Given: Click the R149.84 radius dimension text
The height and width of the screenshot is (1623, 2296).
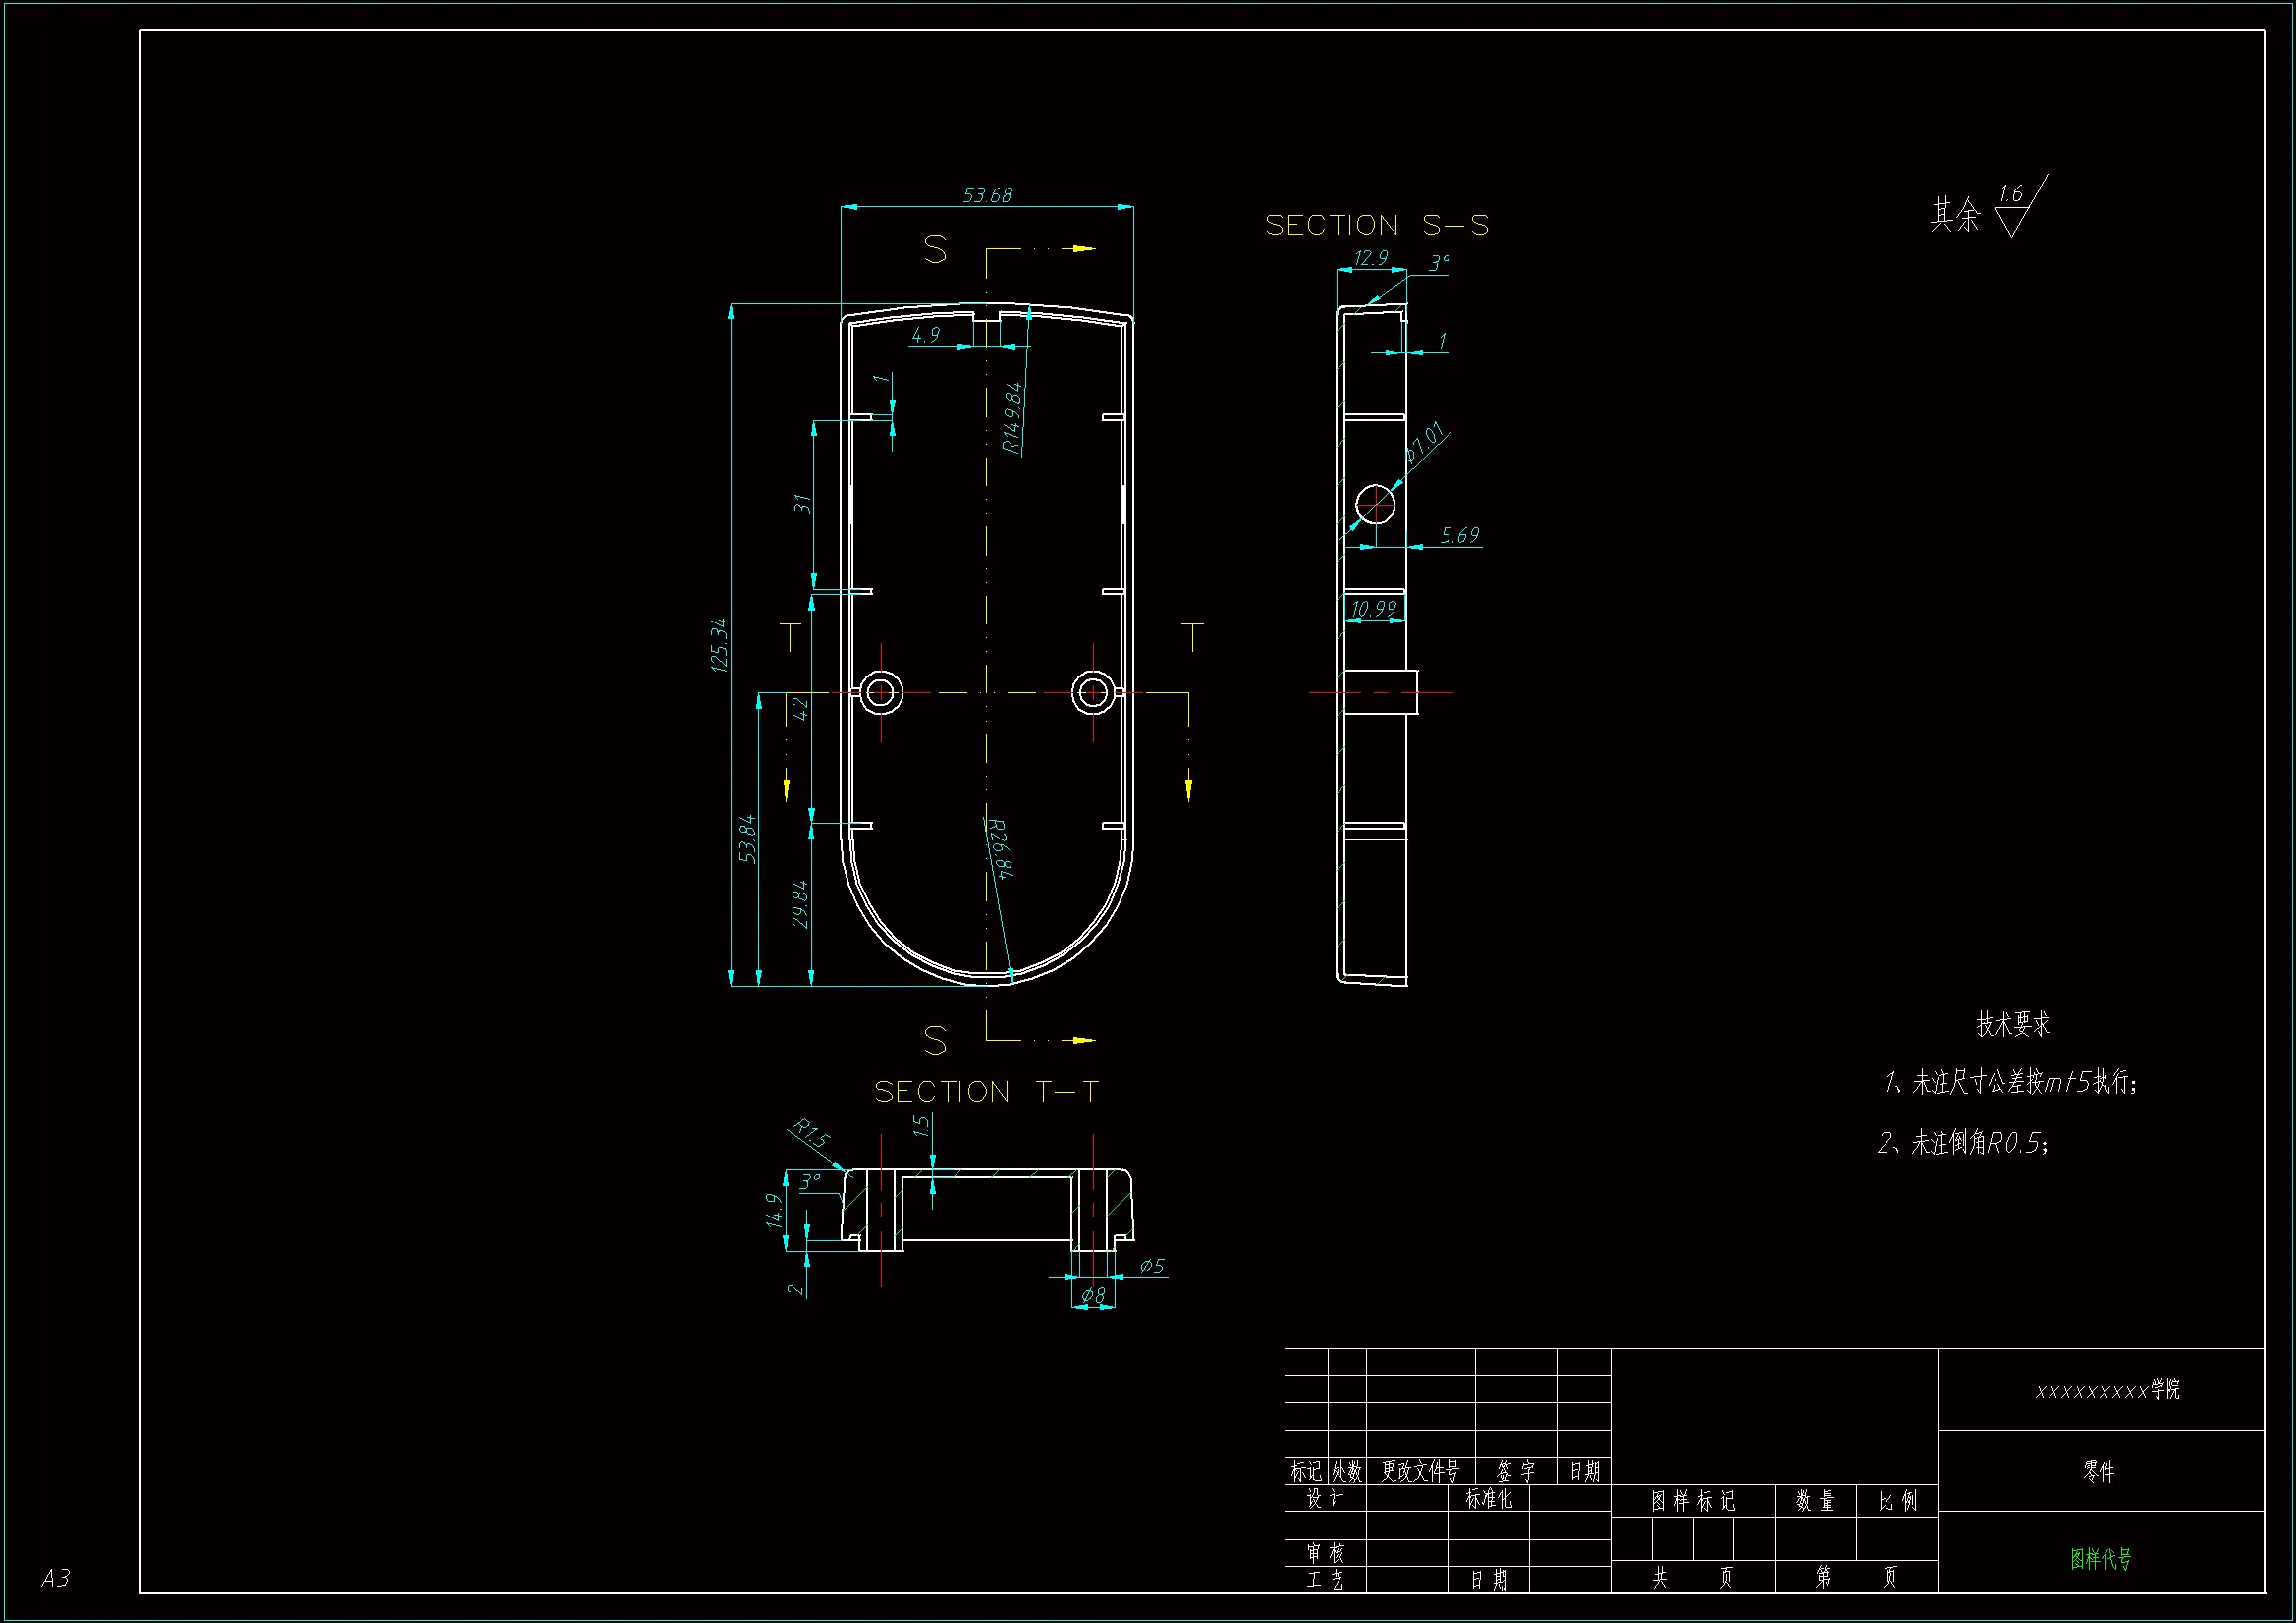Looking at the screenshot, I should (x=1013, y=418).
